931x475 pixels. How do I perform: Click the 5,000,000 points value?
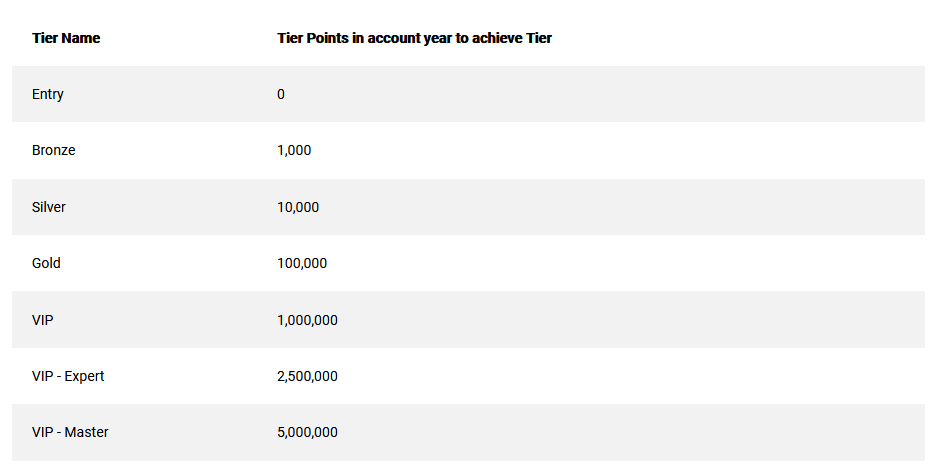click(x=308, y=432)
